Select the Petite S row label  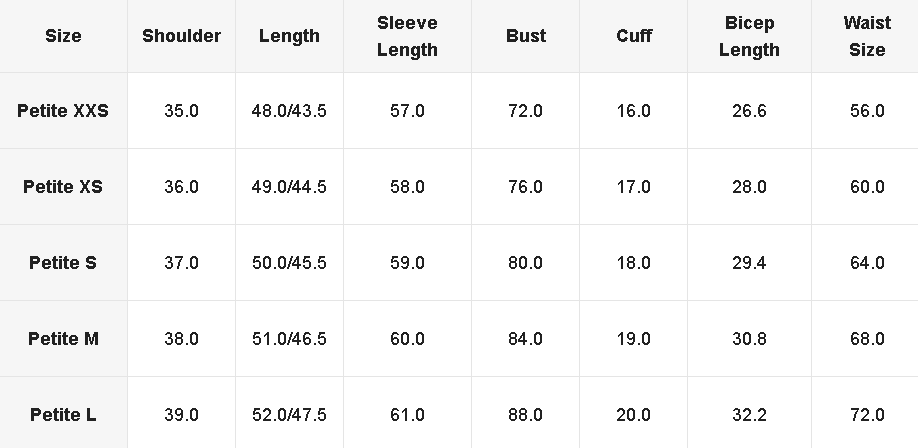tap(63, 263)
